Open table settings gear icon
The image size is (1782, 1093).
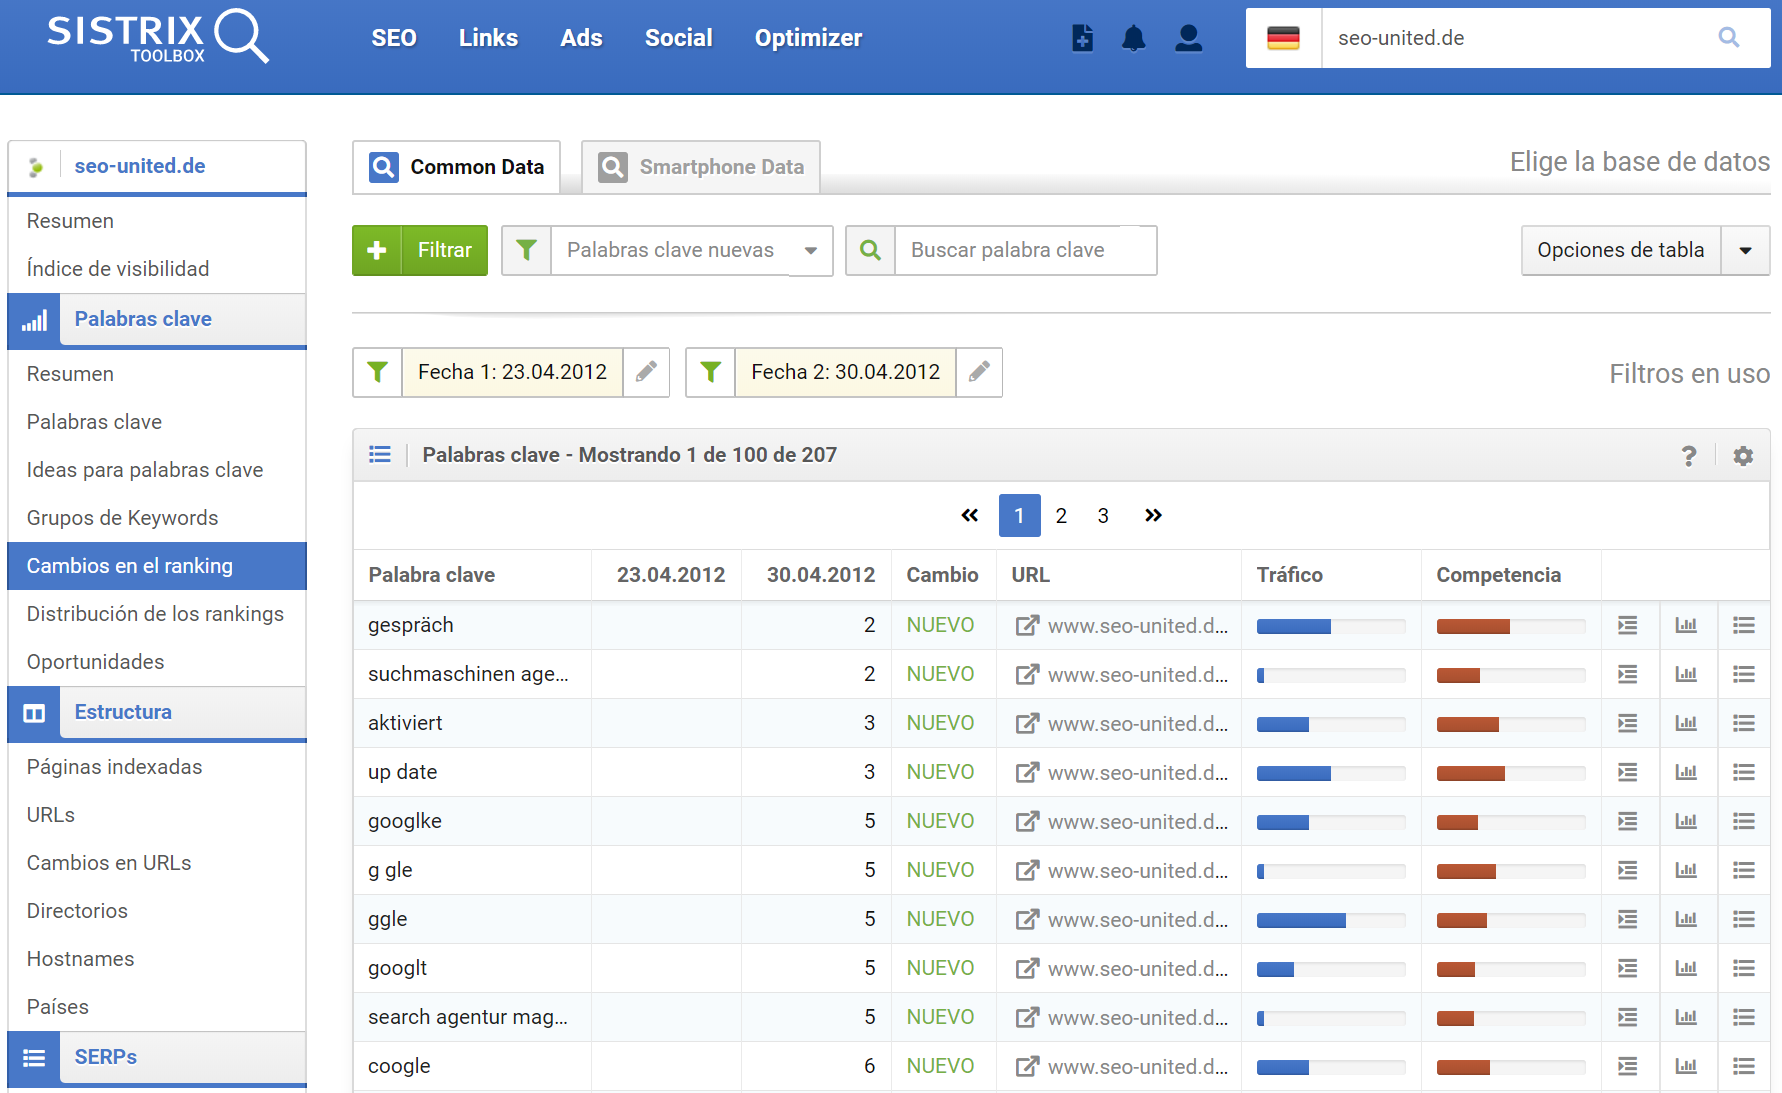[x=1743, y=456]
